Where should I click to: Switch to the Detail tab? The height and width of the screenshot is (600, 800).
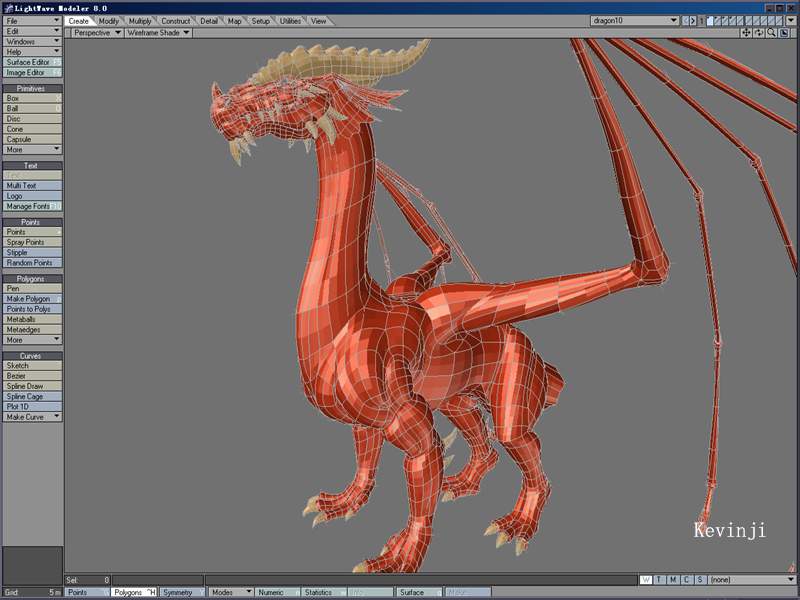[x=209, y=21]
